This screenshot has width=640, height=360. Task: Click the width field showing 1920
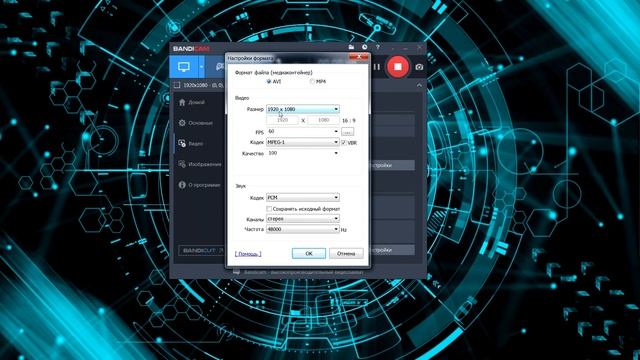coord(282,120)
